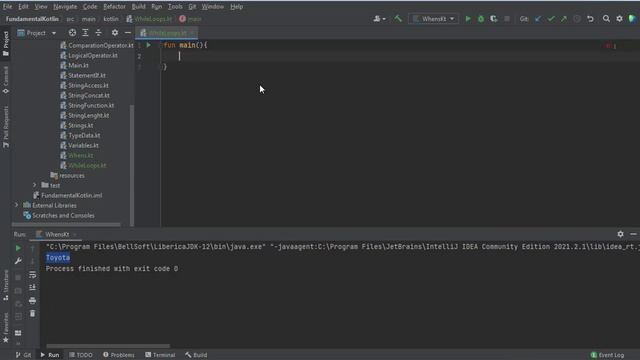Open the Project view selector dropdown
Screen dimensions: 640x360
(37, 33)
